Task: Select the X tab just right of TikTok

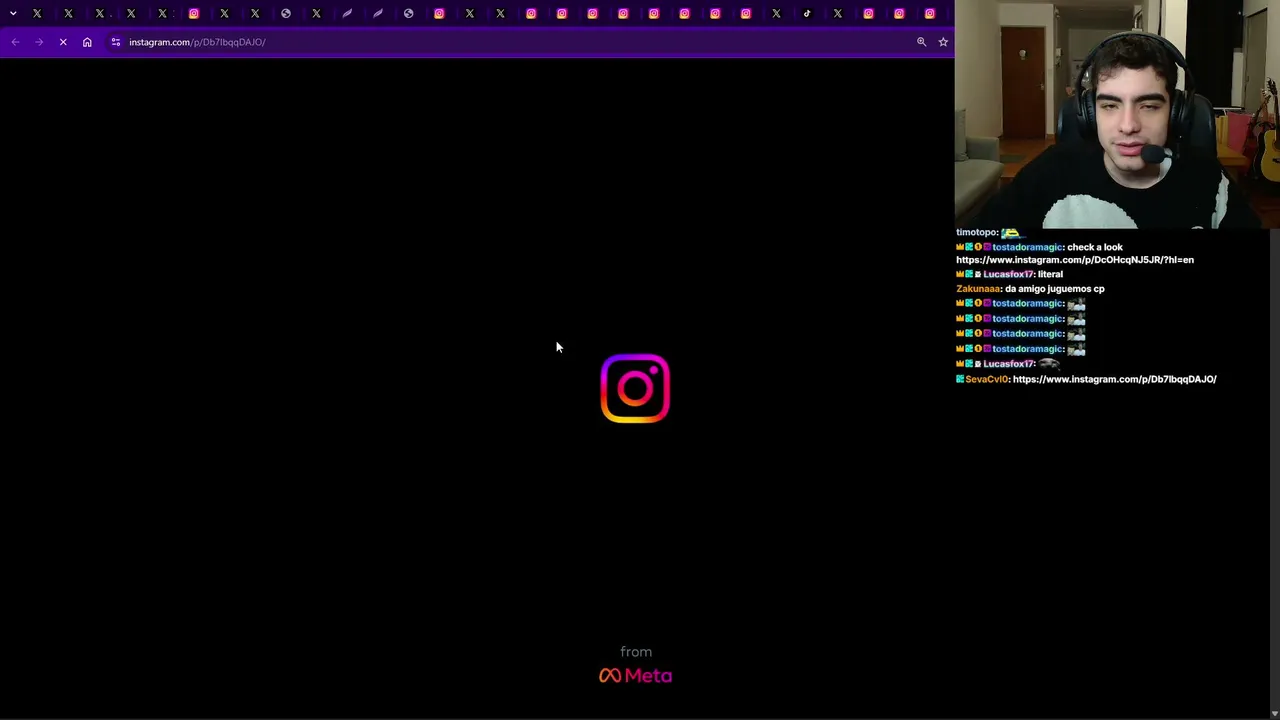Action: [x=838, y=13]
